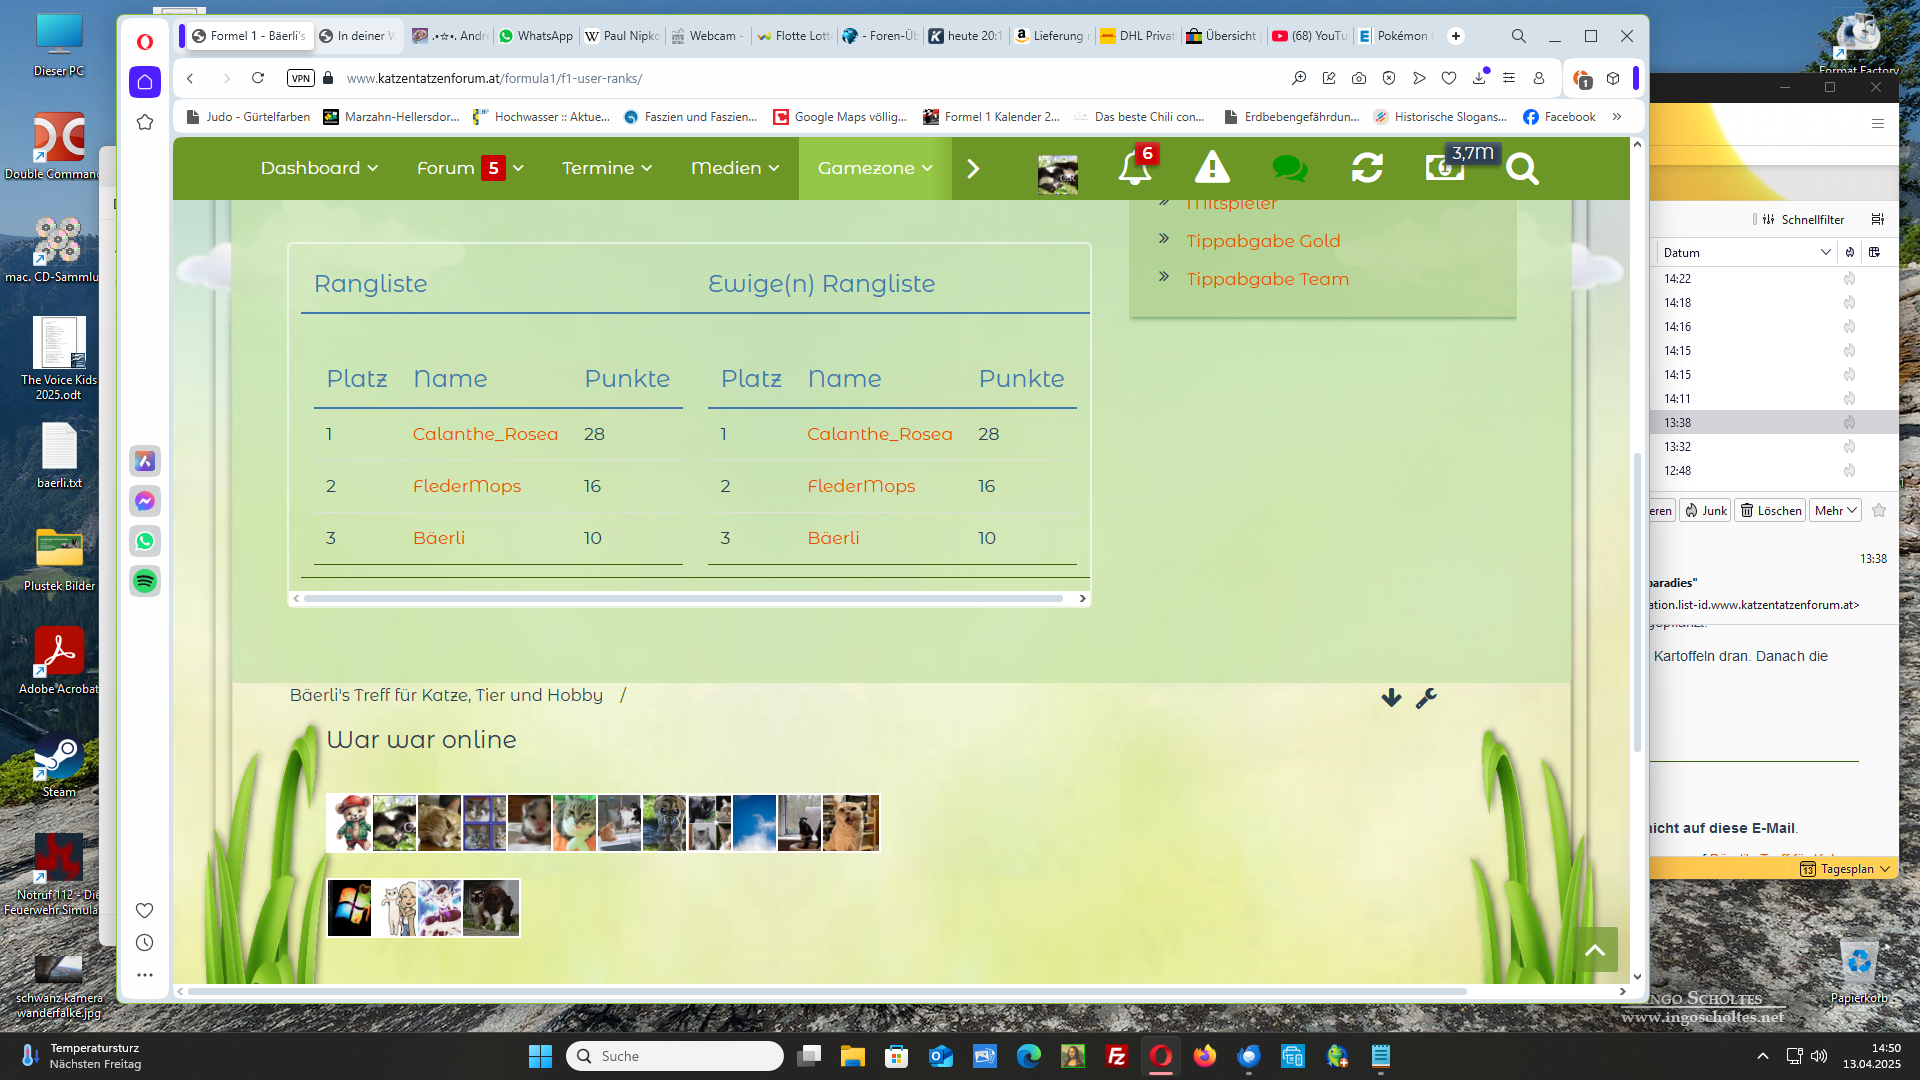This screenshot has width=1920, height=1080.
Task: Click the refresh arrows icon in navbar
Action: point(1367,168)
